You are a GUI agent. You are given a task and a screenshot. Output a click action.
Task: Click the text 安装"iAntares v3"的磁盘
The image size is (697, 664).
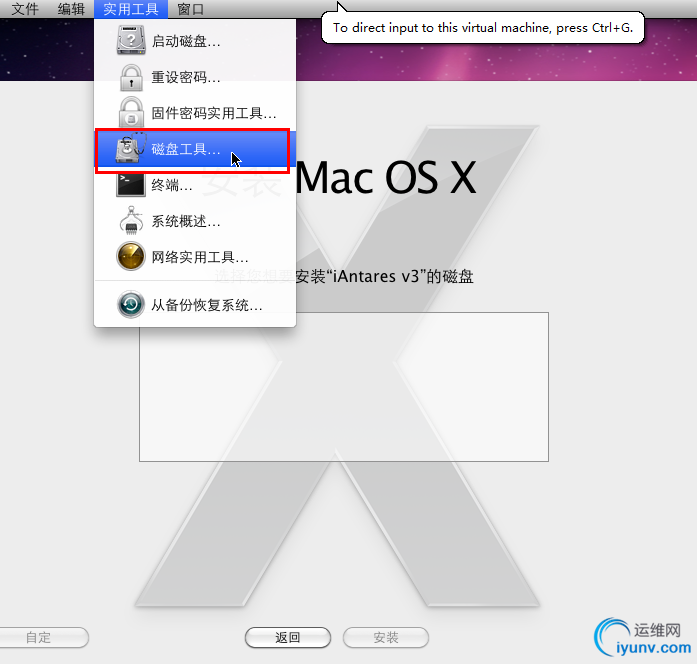[384, 276]
